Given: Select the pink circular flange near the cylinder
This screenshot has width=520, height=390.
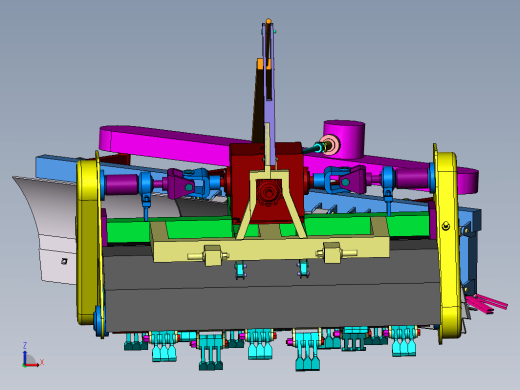Looking at the screenshot, I should point(331,145).
